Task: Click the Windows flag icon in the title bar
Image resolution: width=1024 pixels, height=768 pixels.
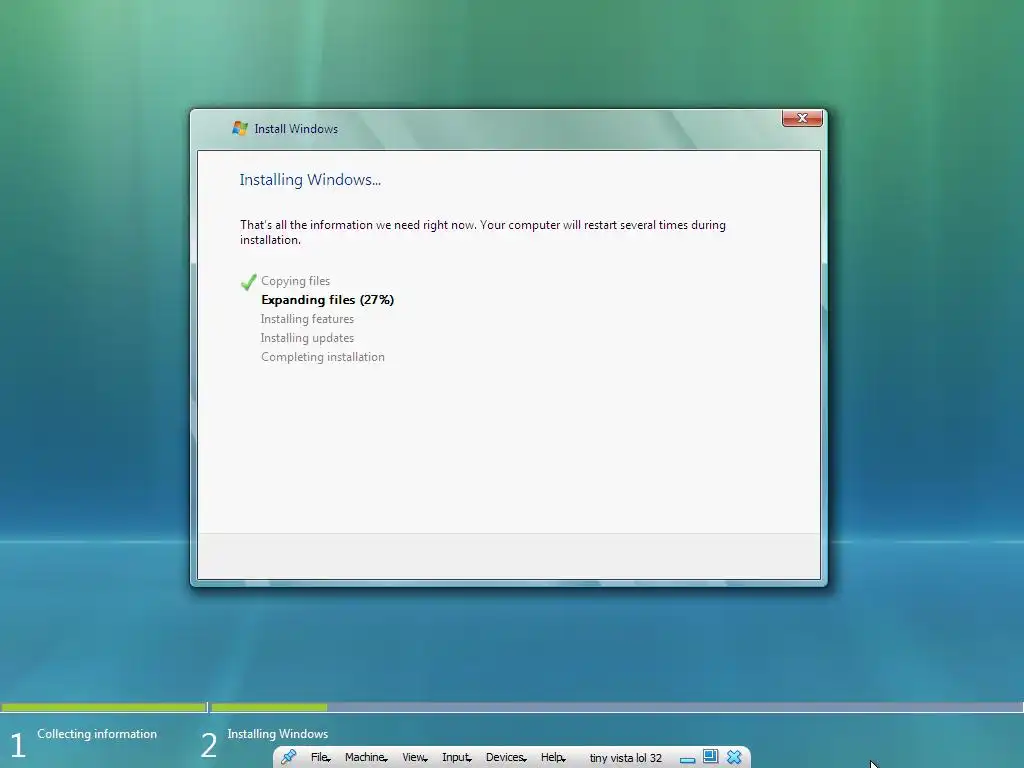Action: pos(240,128)
